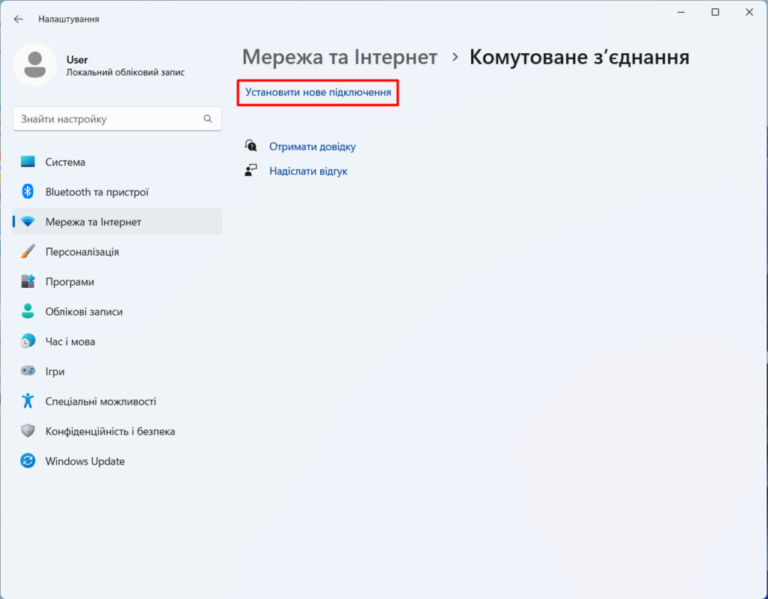Go to Ігри settings

tap(55, 372)
